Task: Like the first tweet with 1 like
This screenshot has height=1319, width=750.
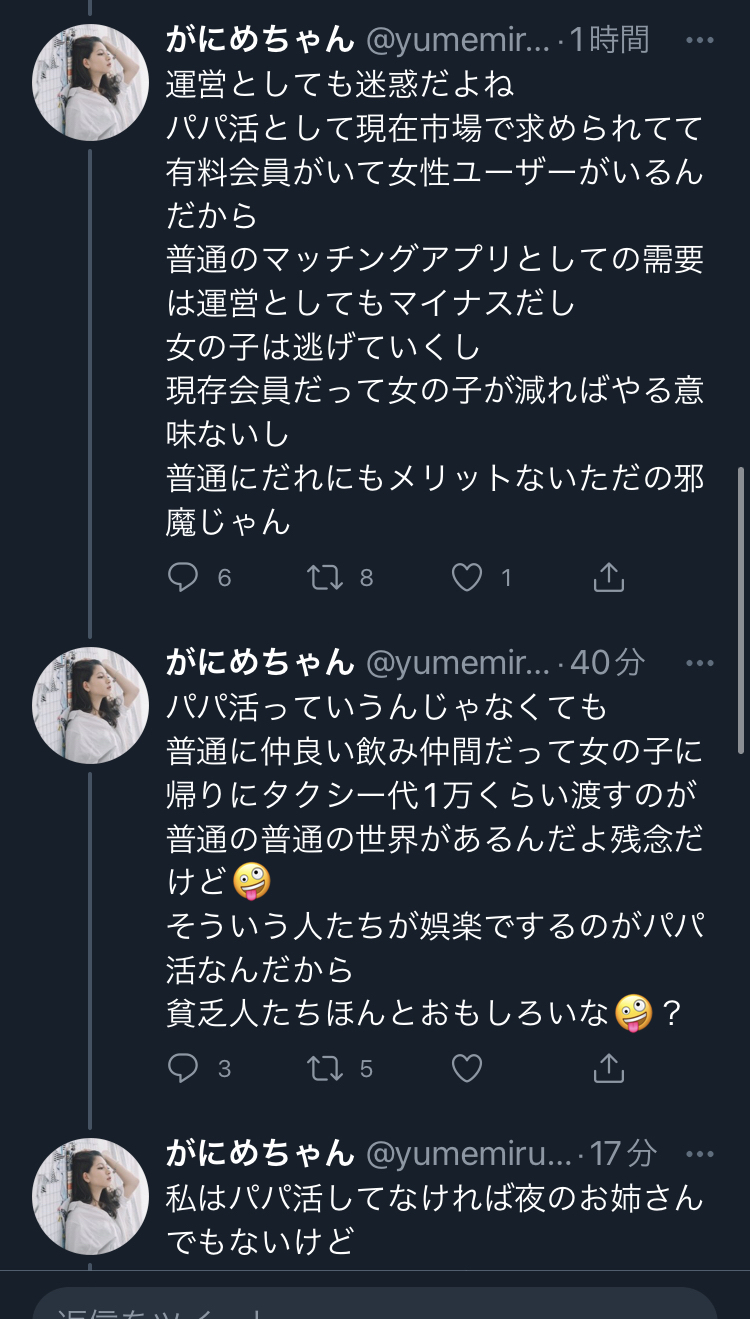Action: tap(467, 577)
